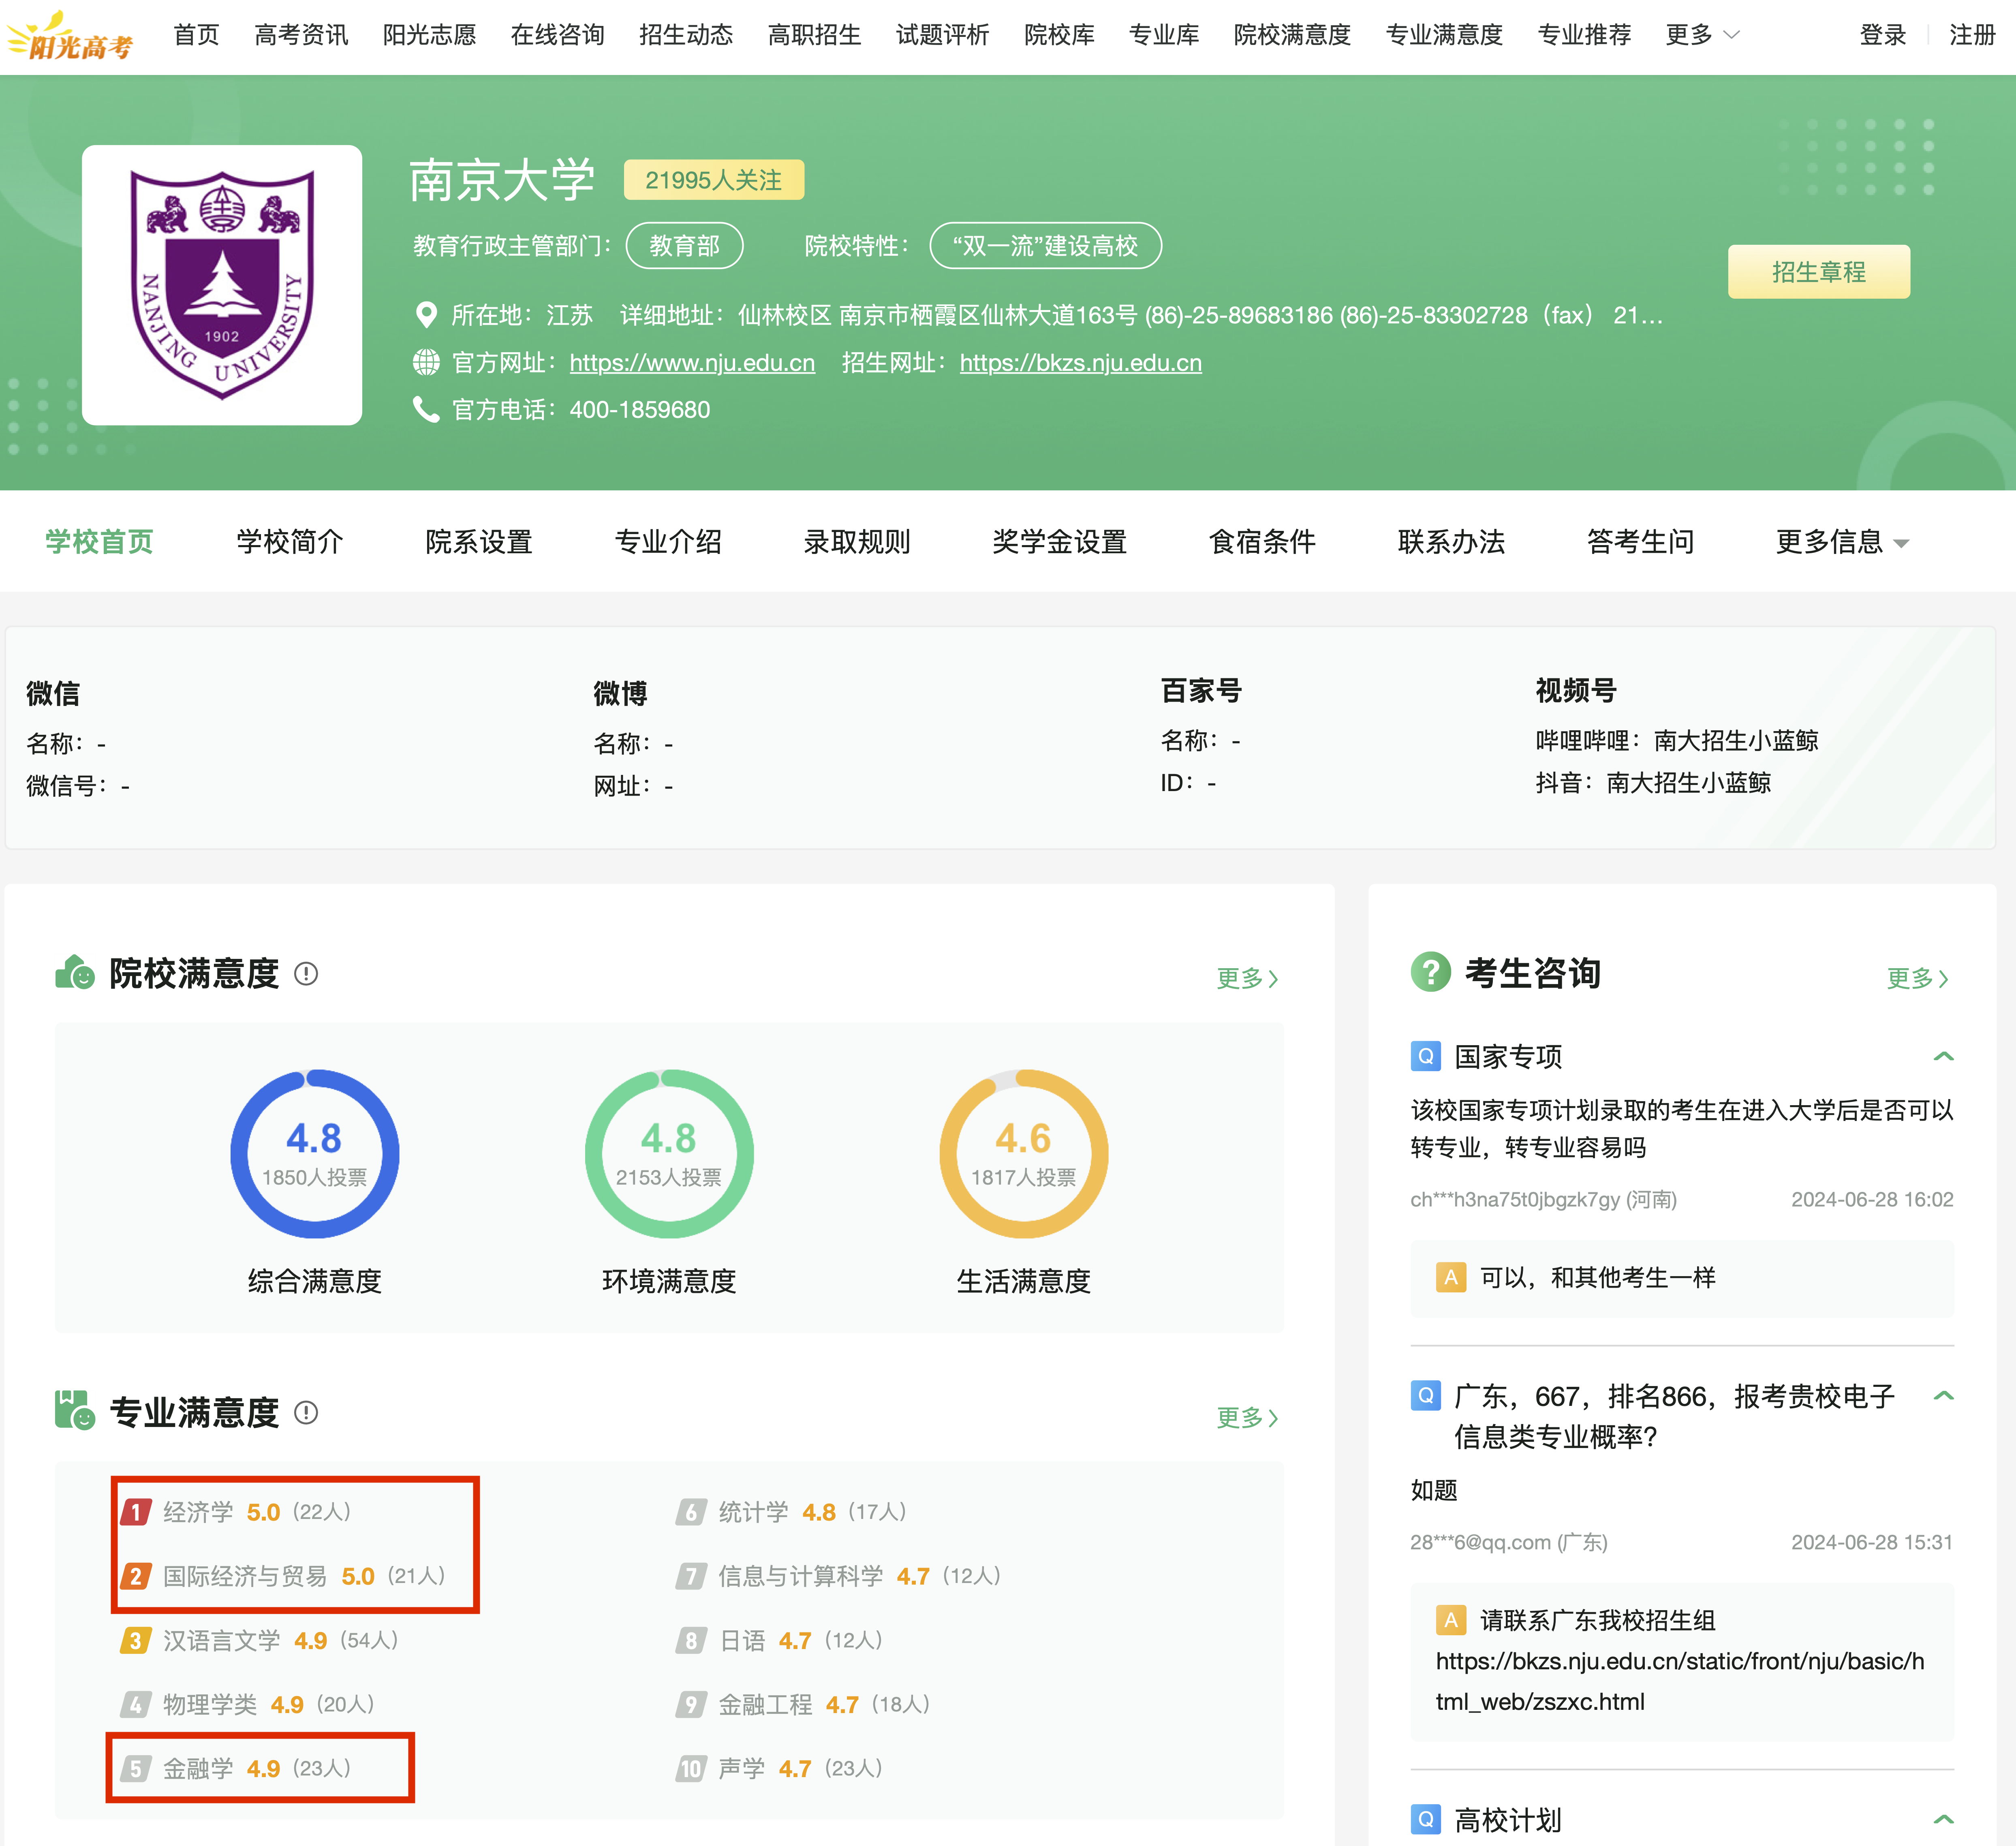Click the blue 综合满意度 4.8 rating ring
This screenshot has height=1846, width=2016.
click(314, 1154)
